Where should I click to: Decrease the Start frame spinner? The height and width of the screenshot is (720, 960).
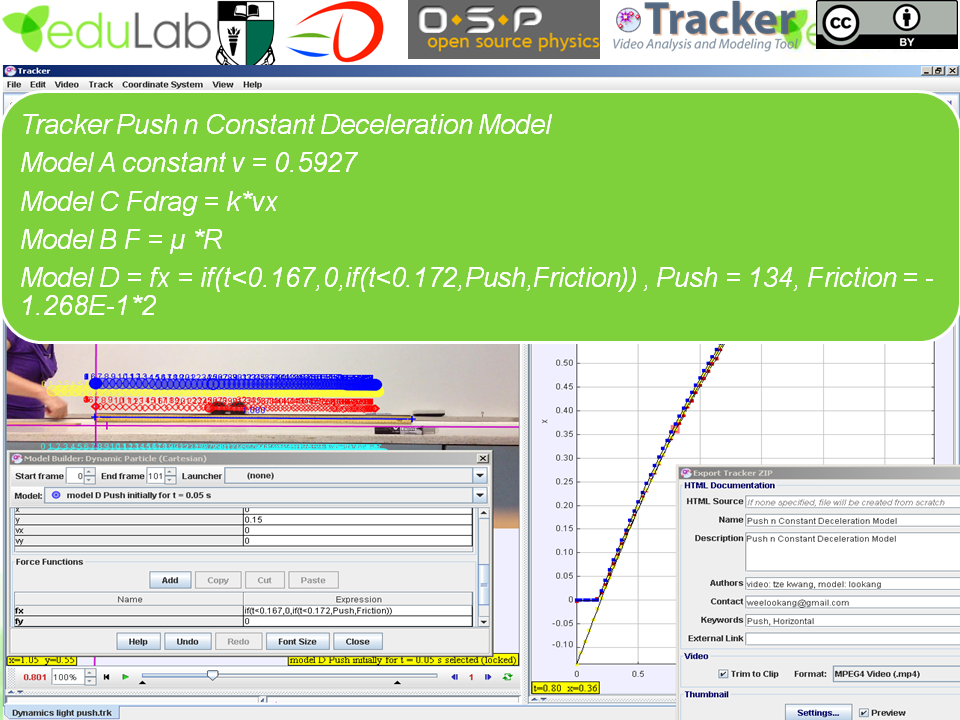[89, 479]
